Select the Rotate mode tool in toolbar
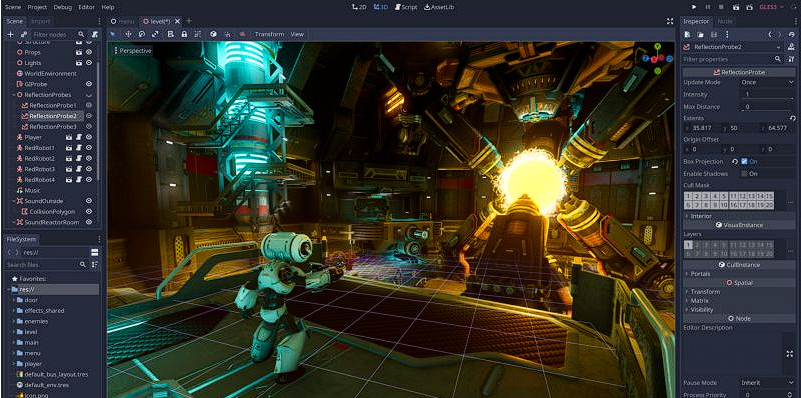 click(x=142, y=34)
